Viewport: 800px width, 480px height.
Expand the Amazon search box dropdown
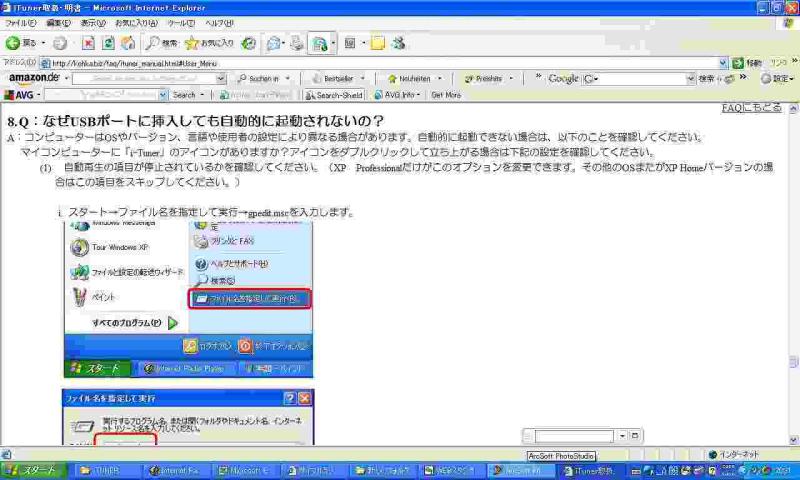(220, 79)
